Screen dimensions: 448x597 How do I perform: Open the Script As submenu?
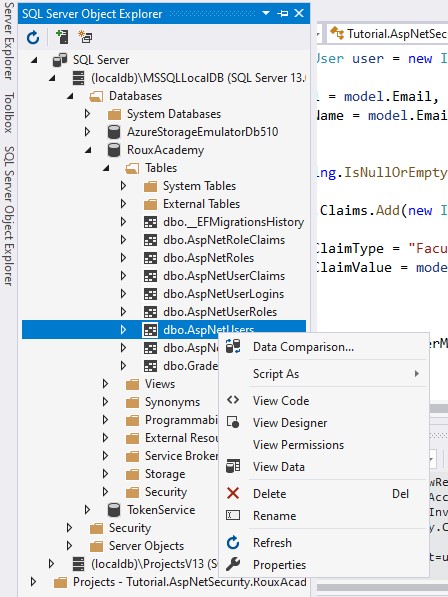pyautogui.click(x=324, y=374)
